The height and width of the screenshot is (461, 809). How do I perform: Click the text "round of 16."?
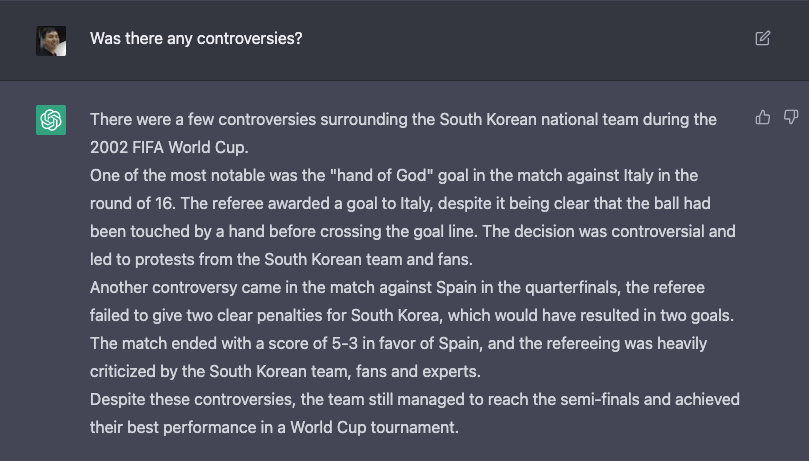(133, 204)
